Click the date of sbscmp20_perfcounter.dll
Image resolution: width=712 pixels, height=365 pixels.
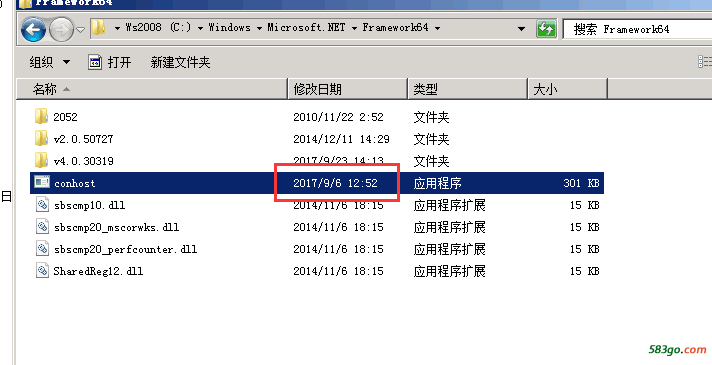(x=338, y=249)
